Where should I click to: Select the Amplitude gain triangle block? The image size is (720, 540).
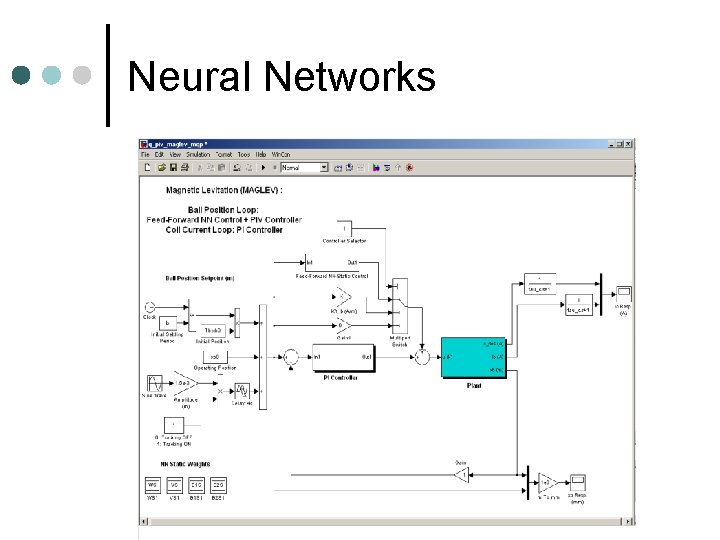coord(186,383)
